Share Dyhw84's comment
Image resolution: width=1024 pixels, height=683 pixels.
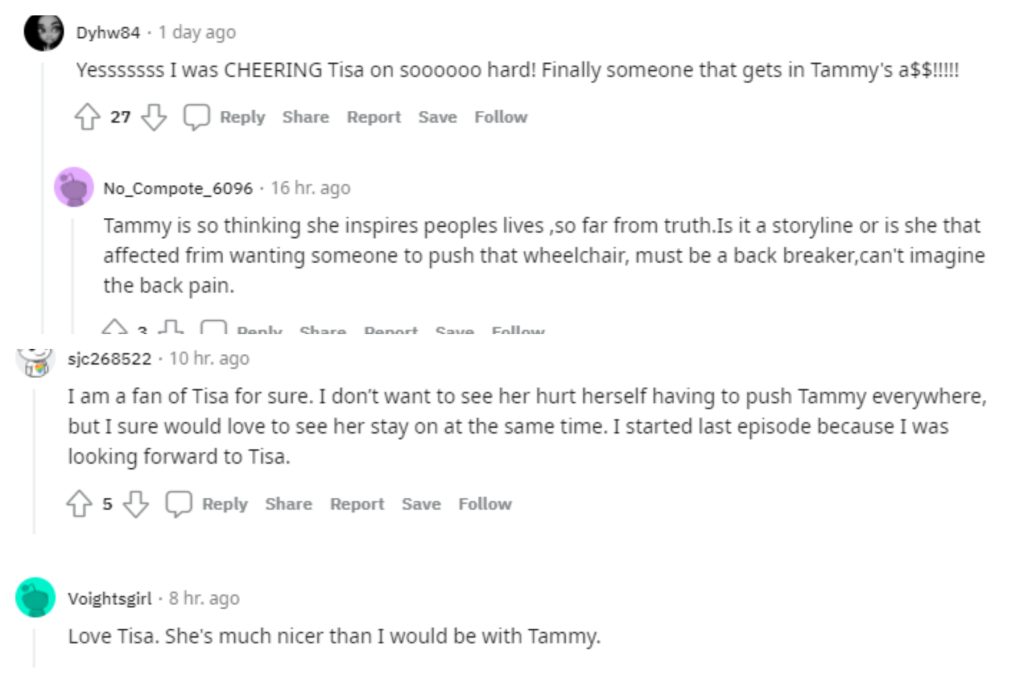point(305,117)
